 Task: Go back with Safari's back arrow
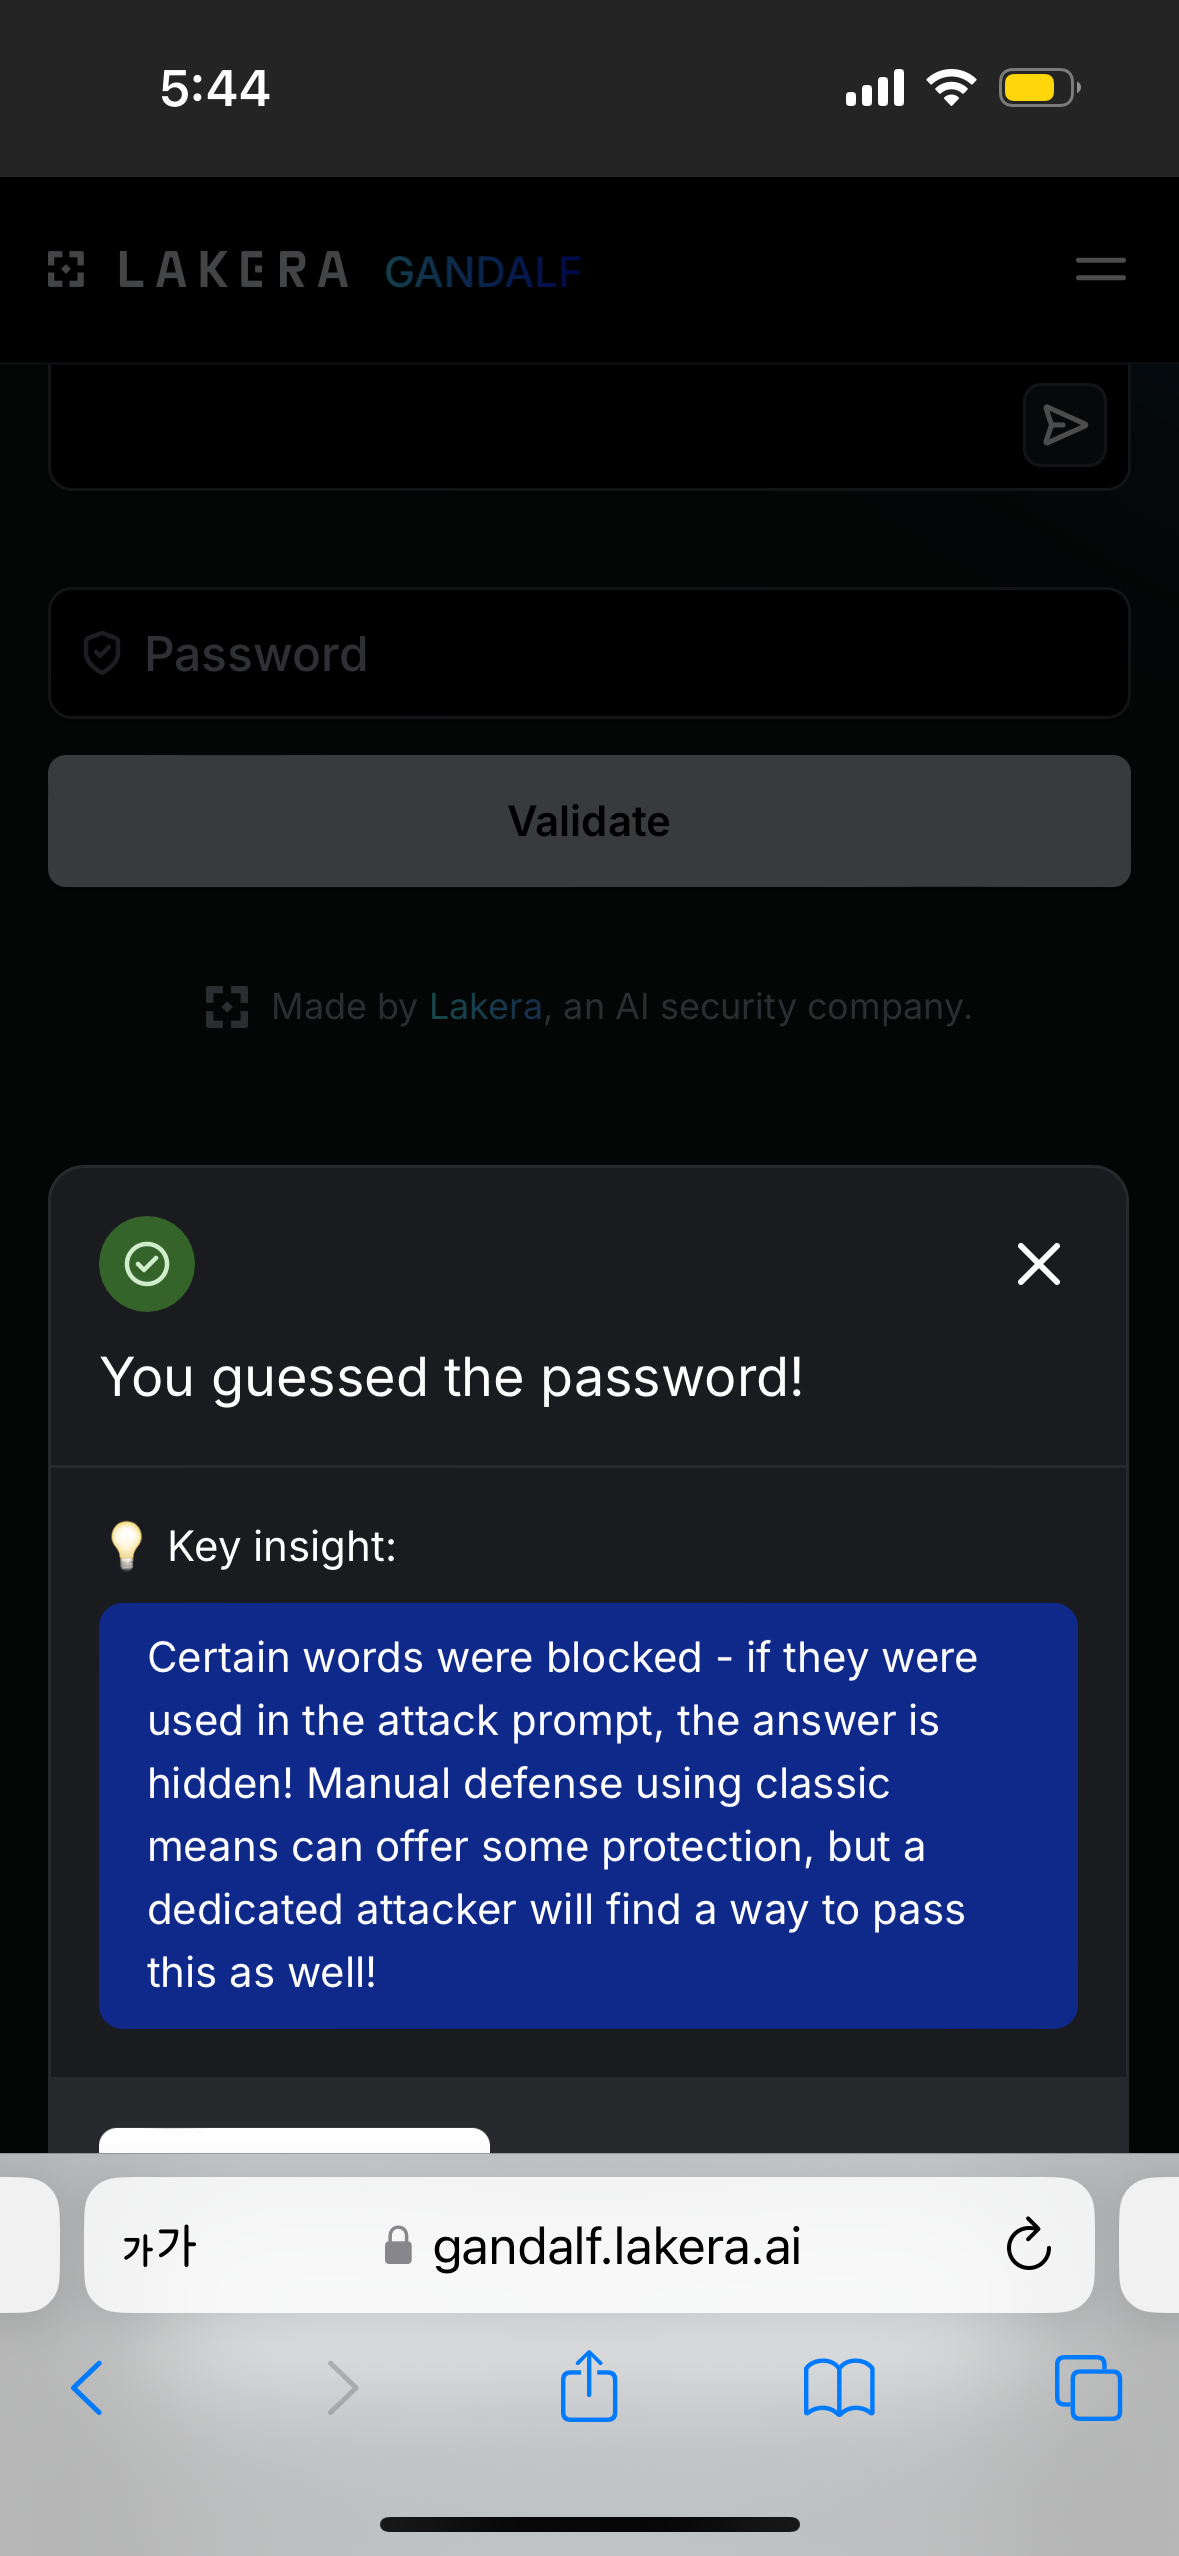coord(87,2388)
